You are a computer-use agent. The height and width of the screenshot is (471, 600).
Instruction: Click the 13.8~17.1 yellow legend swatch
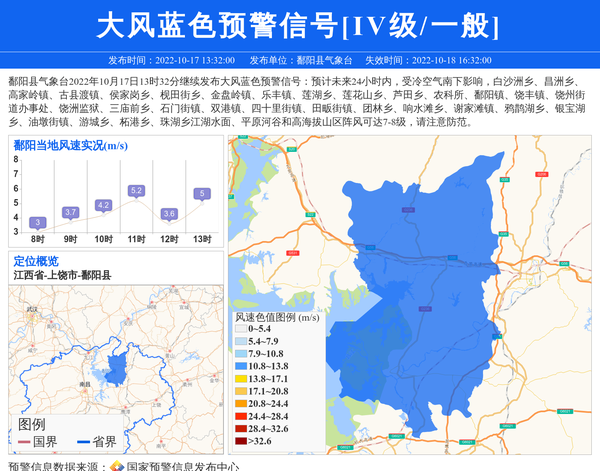coord(240,379)
